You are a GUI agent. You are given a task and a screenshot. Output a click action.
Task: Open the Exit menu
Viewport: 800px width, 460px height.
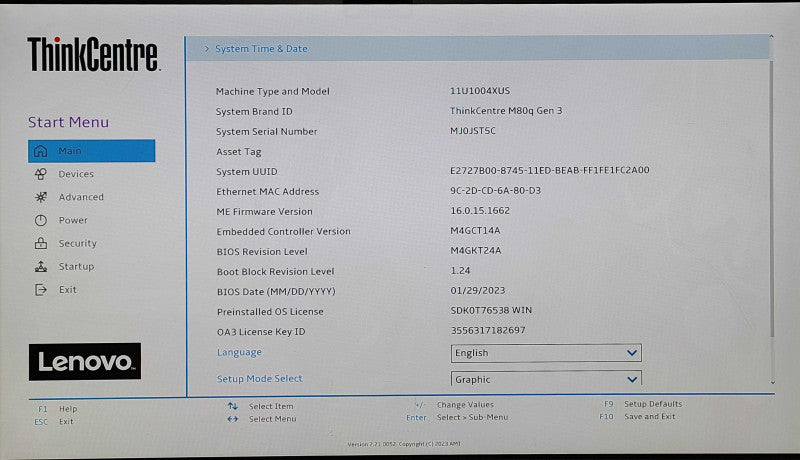click(x=67, y=290)
